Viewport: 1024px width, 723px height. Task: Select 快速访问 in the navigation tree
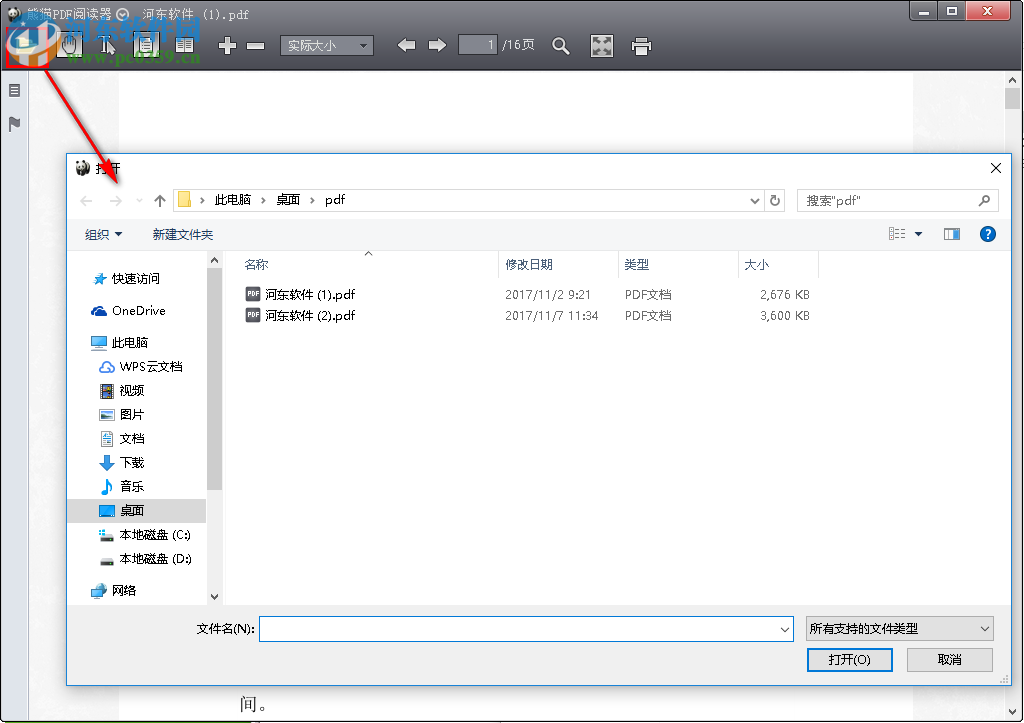[135, 279]
